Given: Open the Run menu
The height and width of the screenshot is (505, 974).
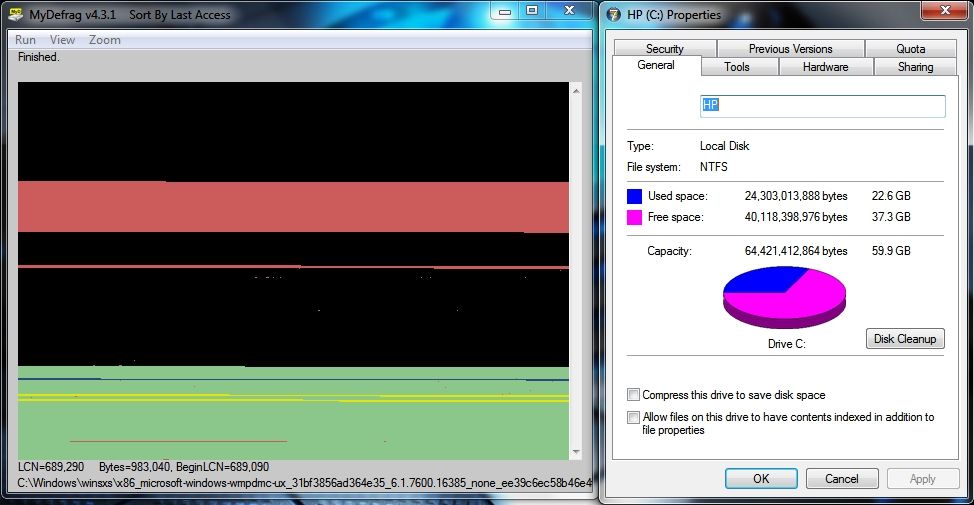Looking at the screenshot, I should point(25,40).
